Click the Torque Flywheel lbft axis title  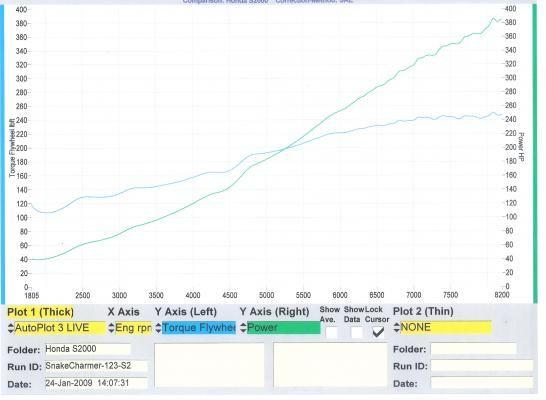[x=12, y=148]
